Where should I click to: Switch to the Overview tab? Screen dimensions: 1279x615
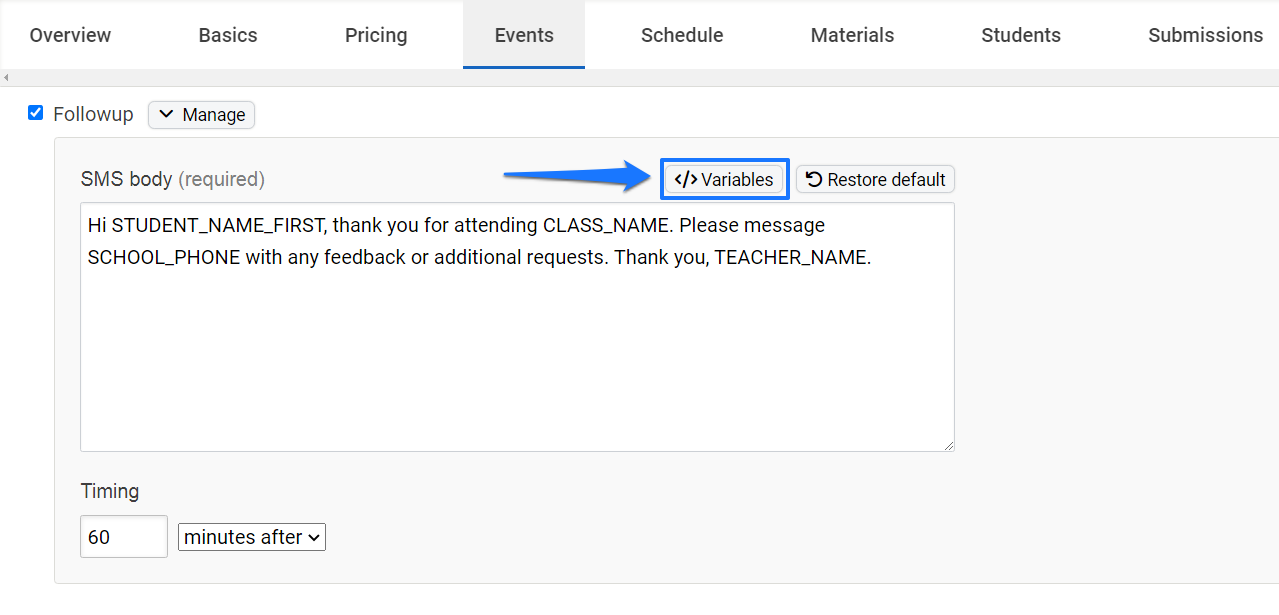click(70, 35)
